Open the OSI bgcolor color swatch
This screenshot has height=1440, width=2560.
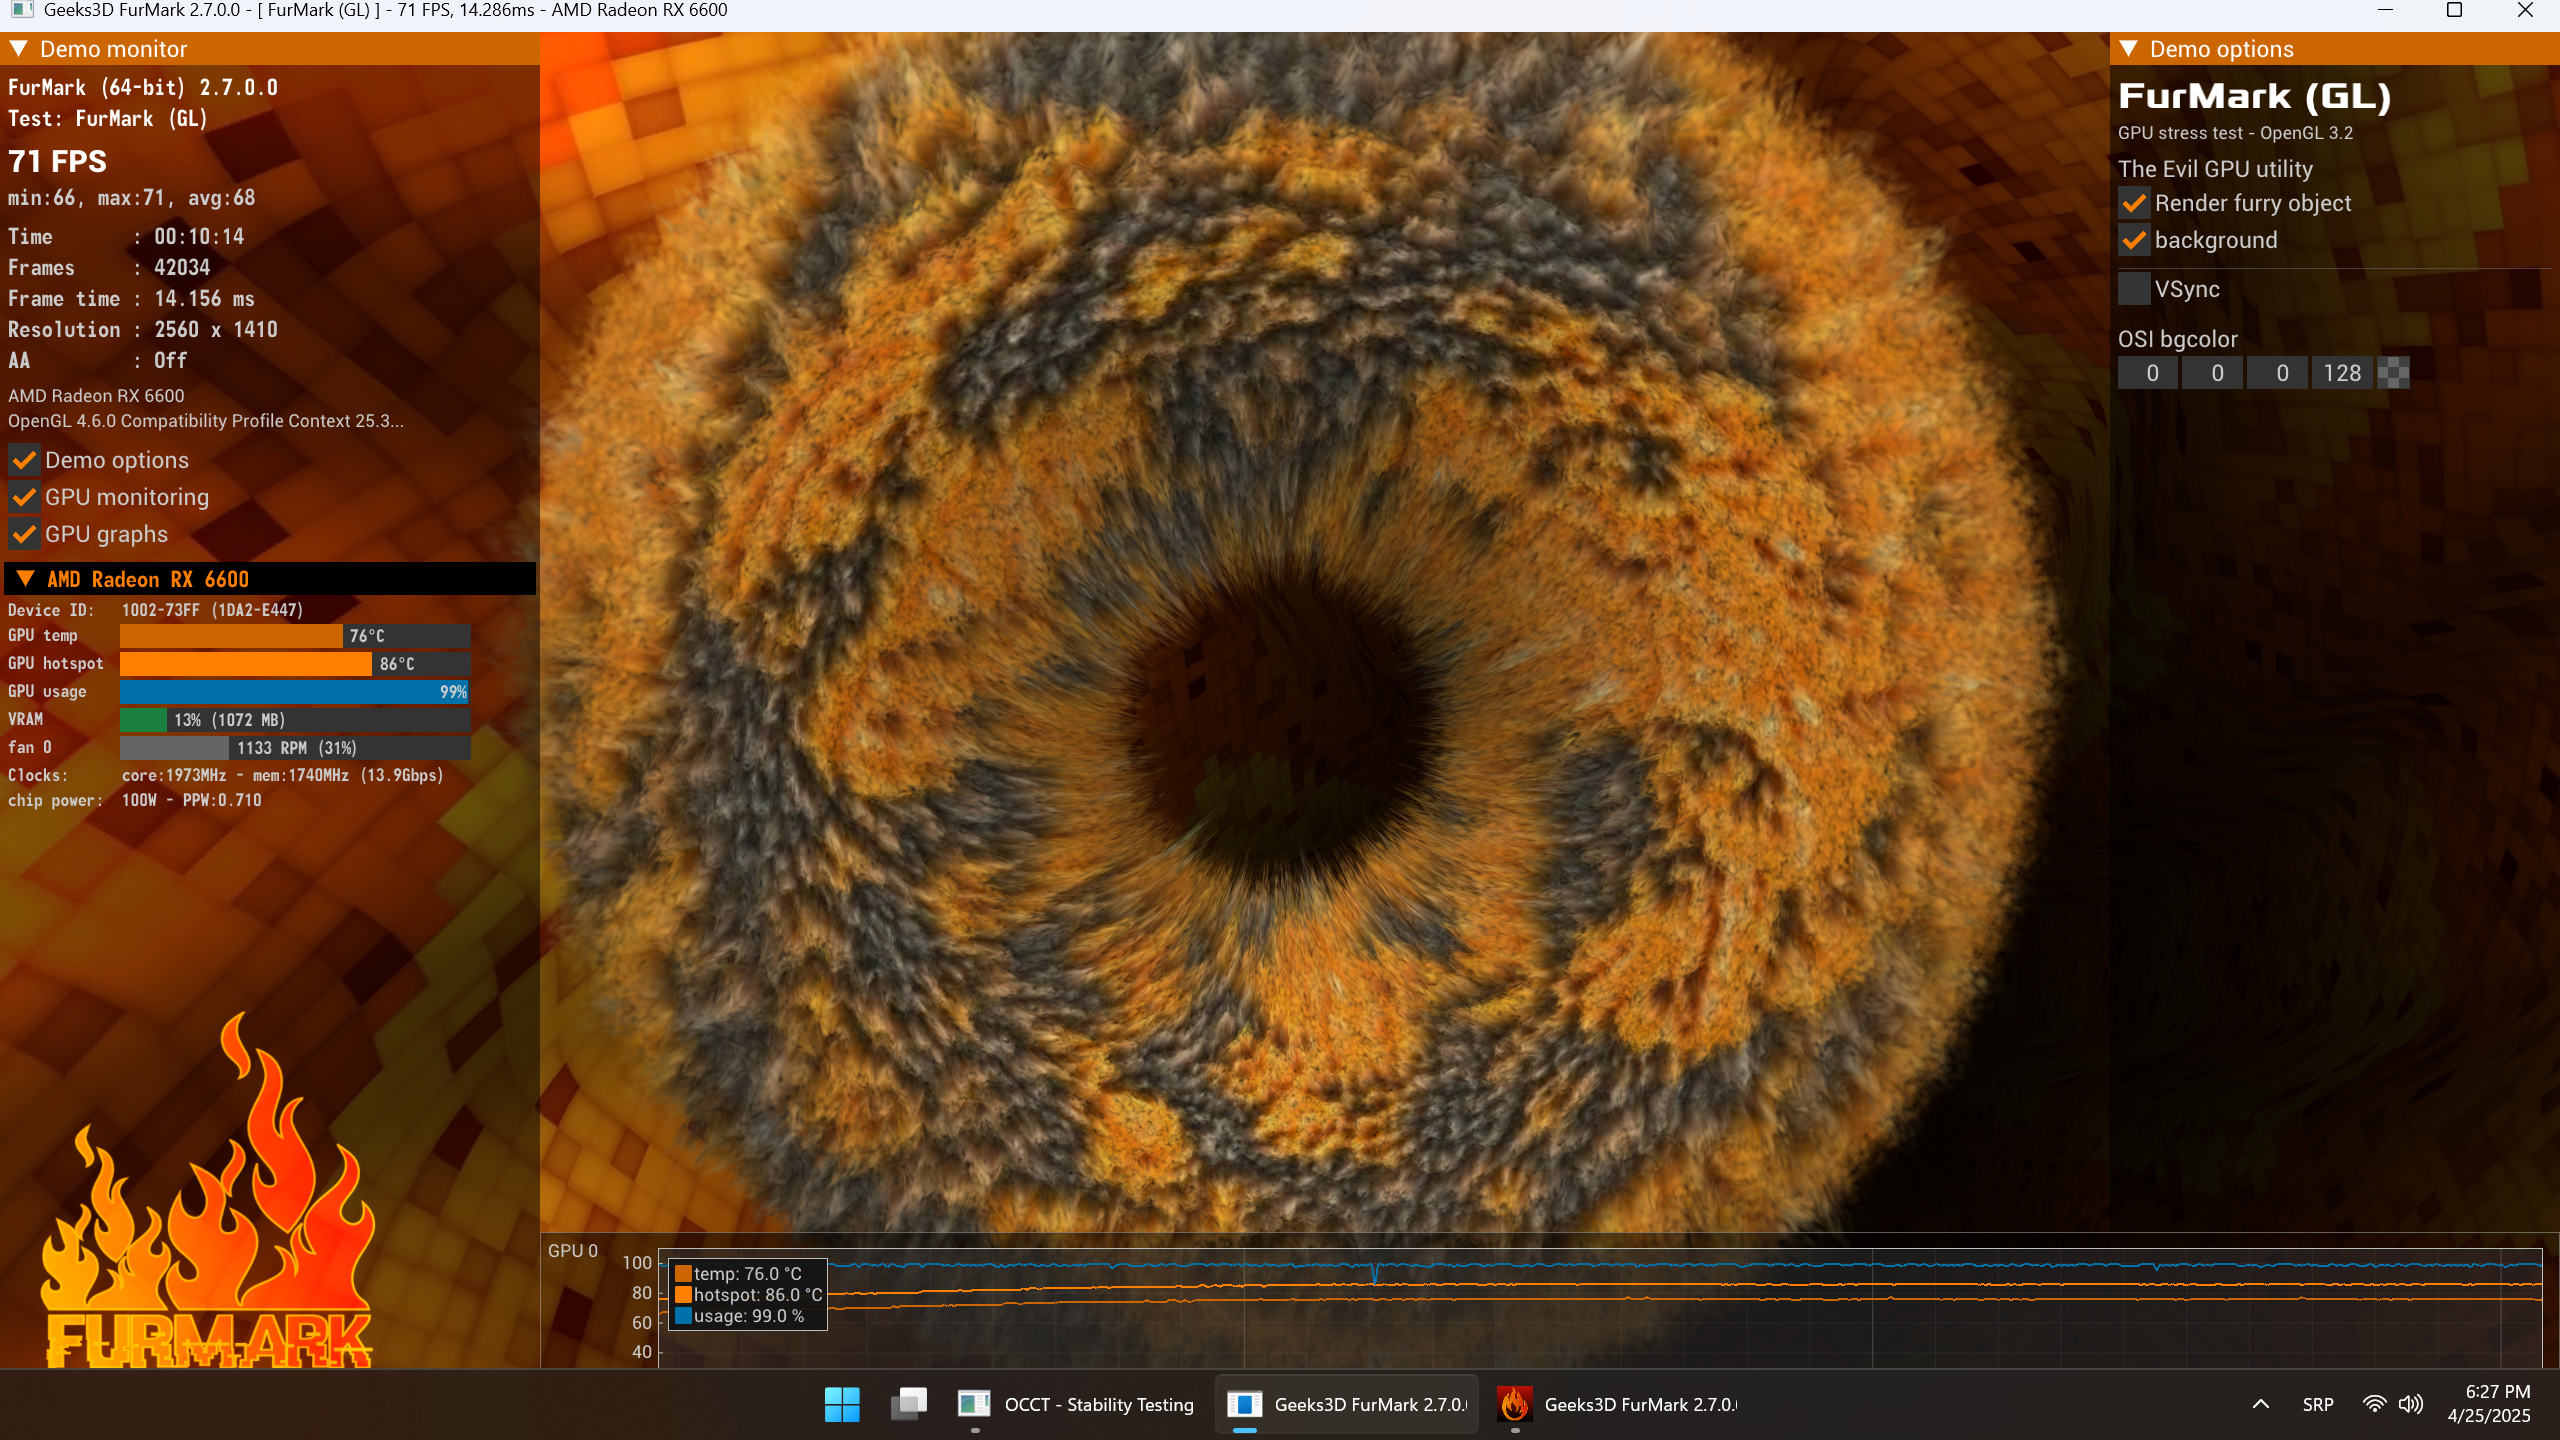[x=2393, y=373]
